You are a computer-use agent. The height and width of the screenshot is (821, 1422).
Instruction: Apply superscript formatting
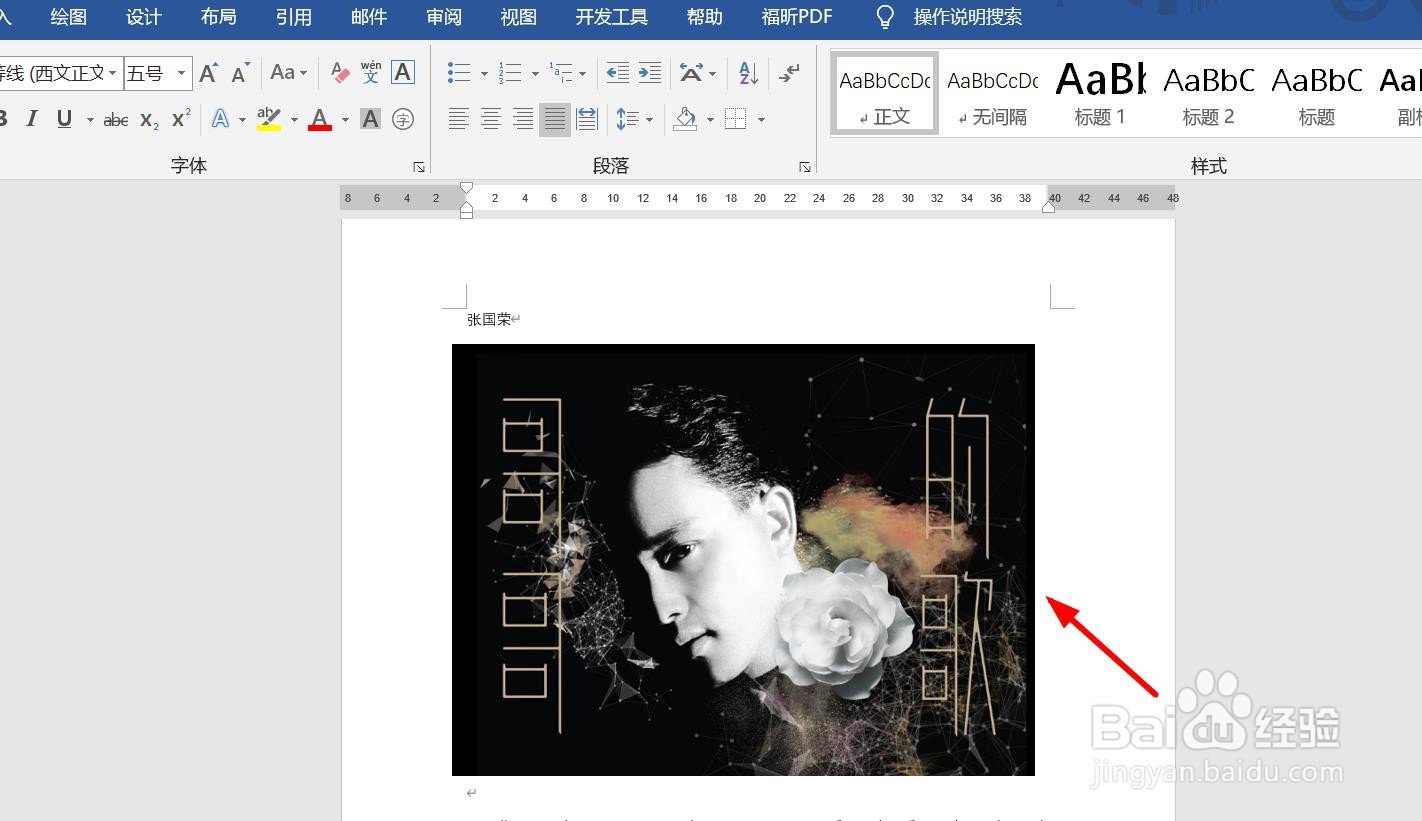(x=180, y=119)
